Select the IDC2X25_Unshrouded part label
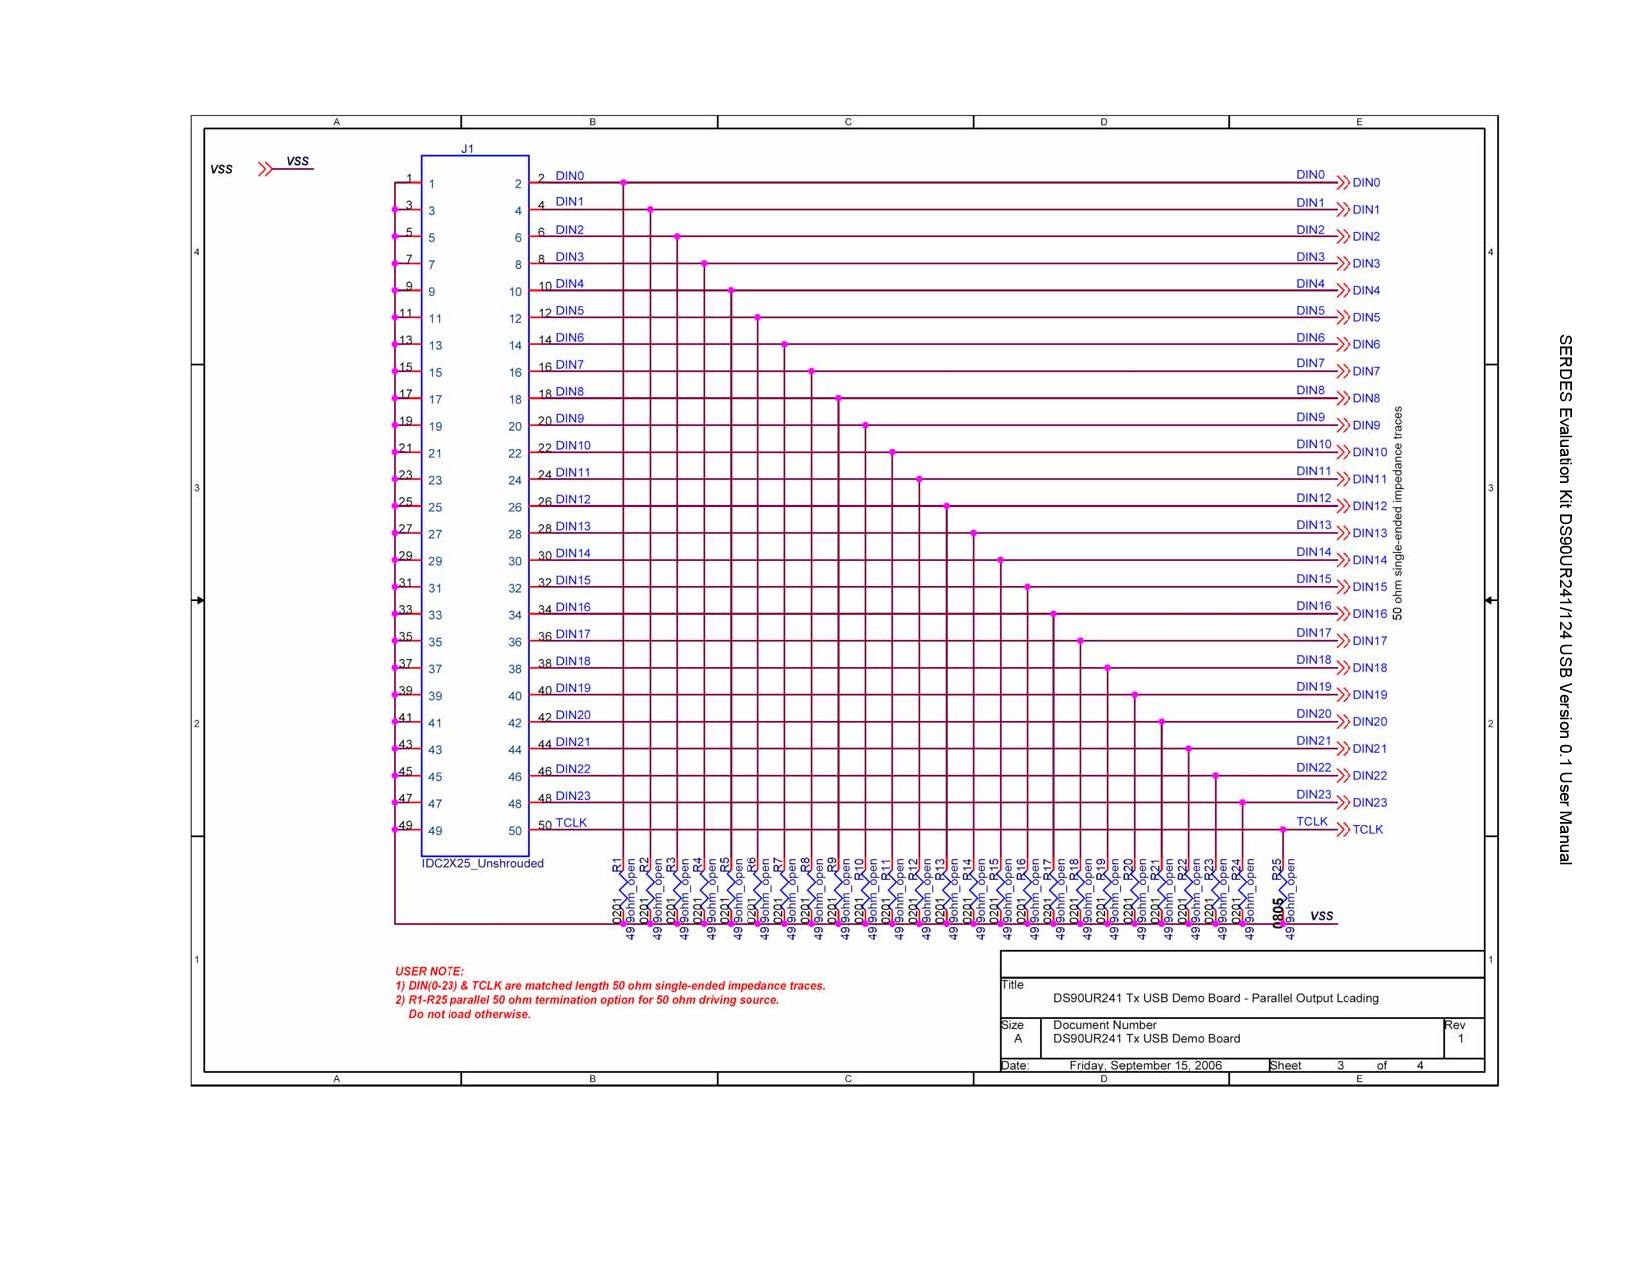1650x1275 pixels. [483, 864]
